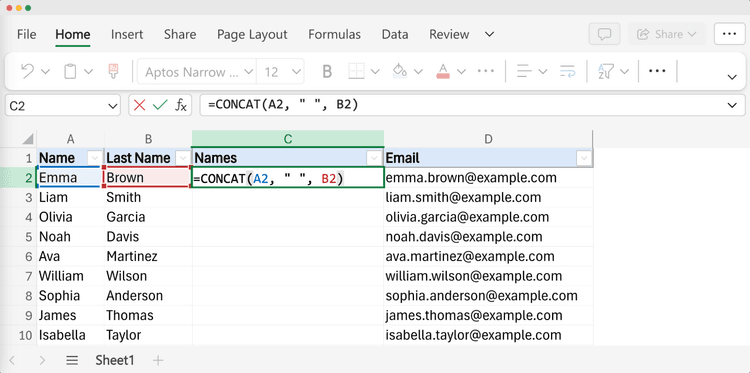The image size is (750, 373).
Task: Select the Format Painter brush icon
Action: pyautogui.click(x=113, y=72)
